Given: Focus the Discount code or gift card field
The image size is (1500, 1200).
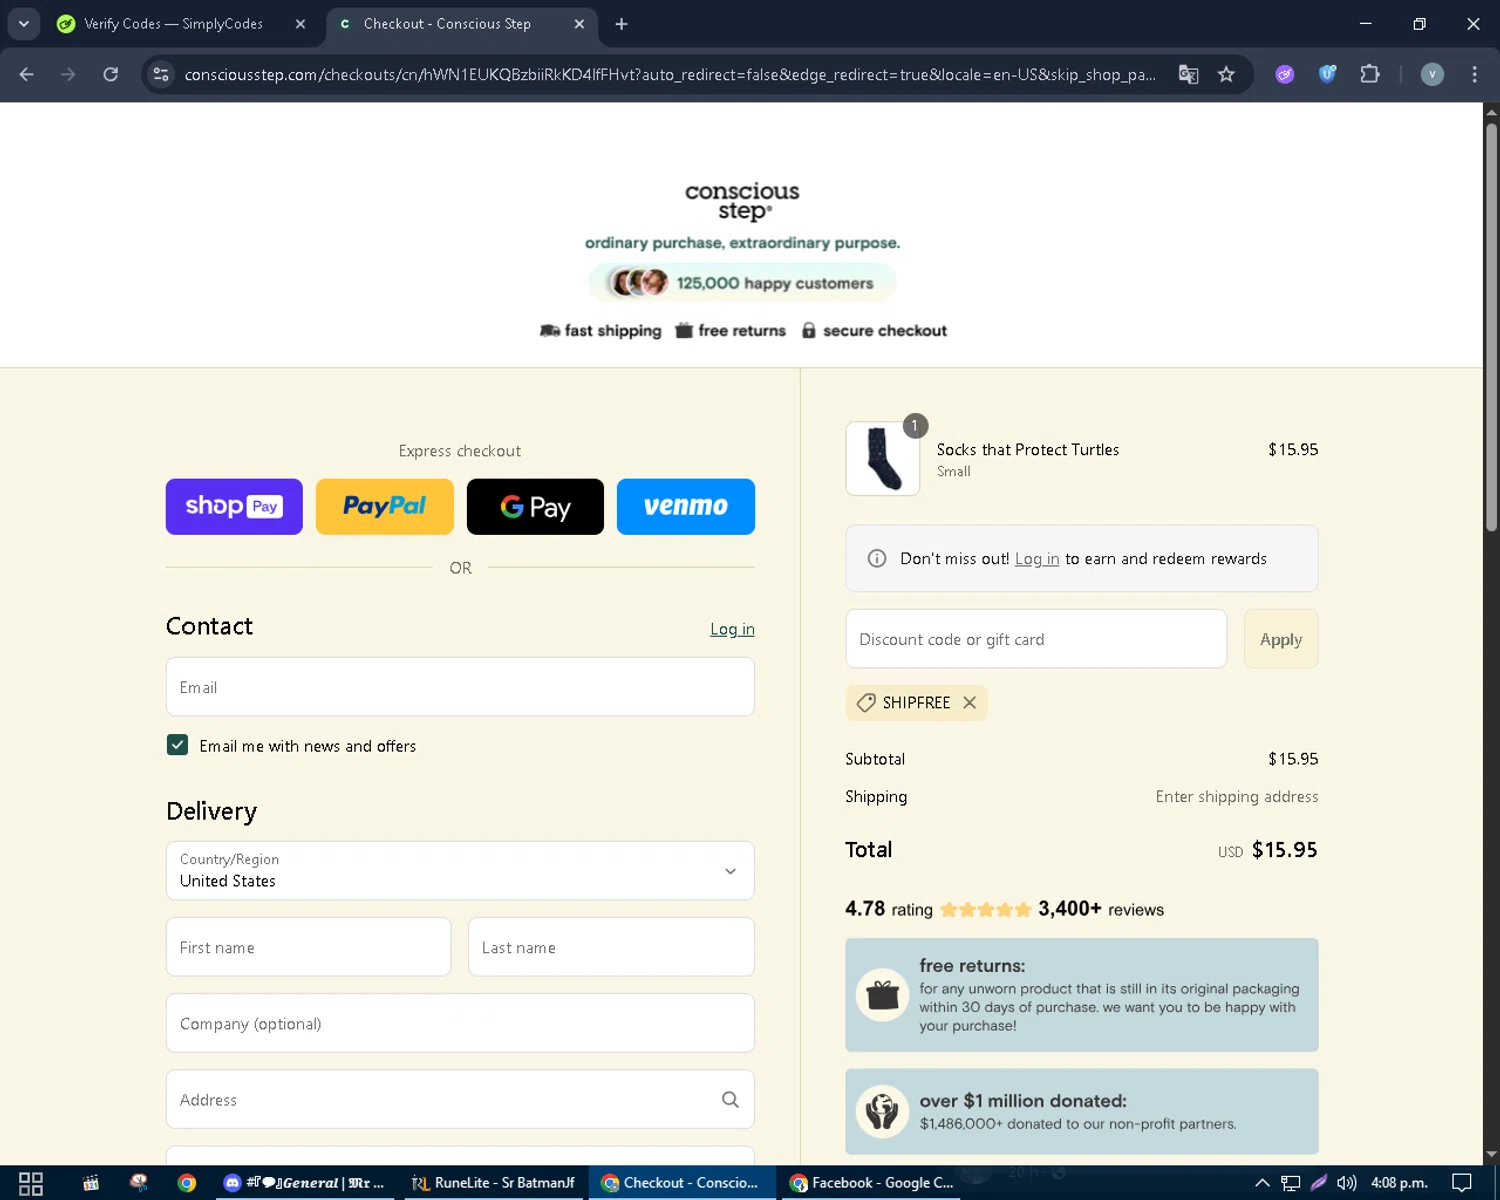Looking at the screenshot, I should (1036, 639).
